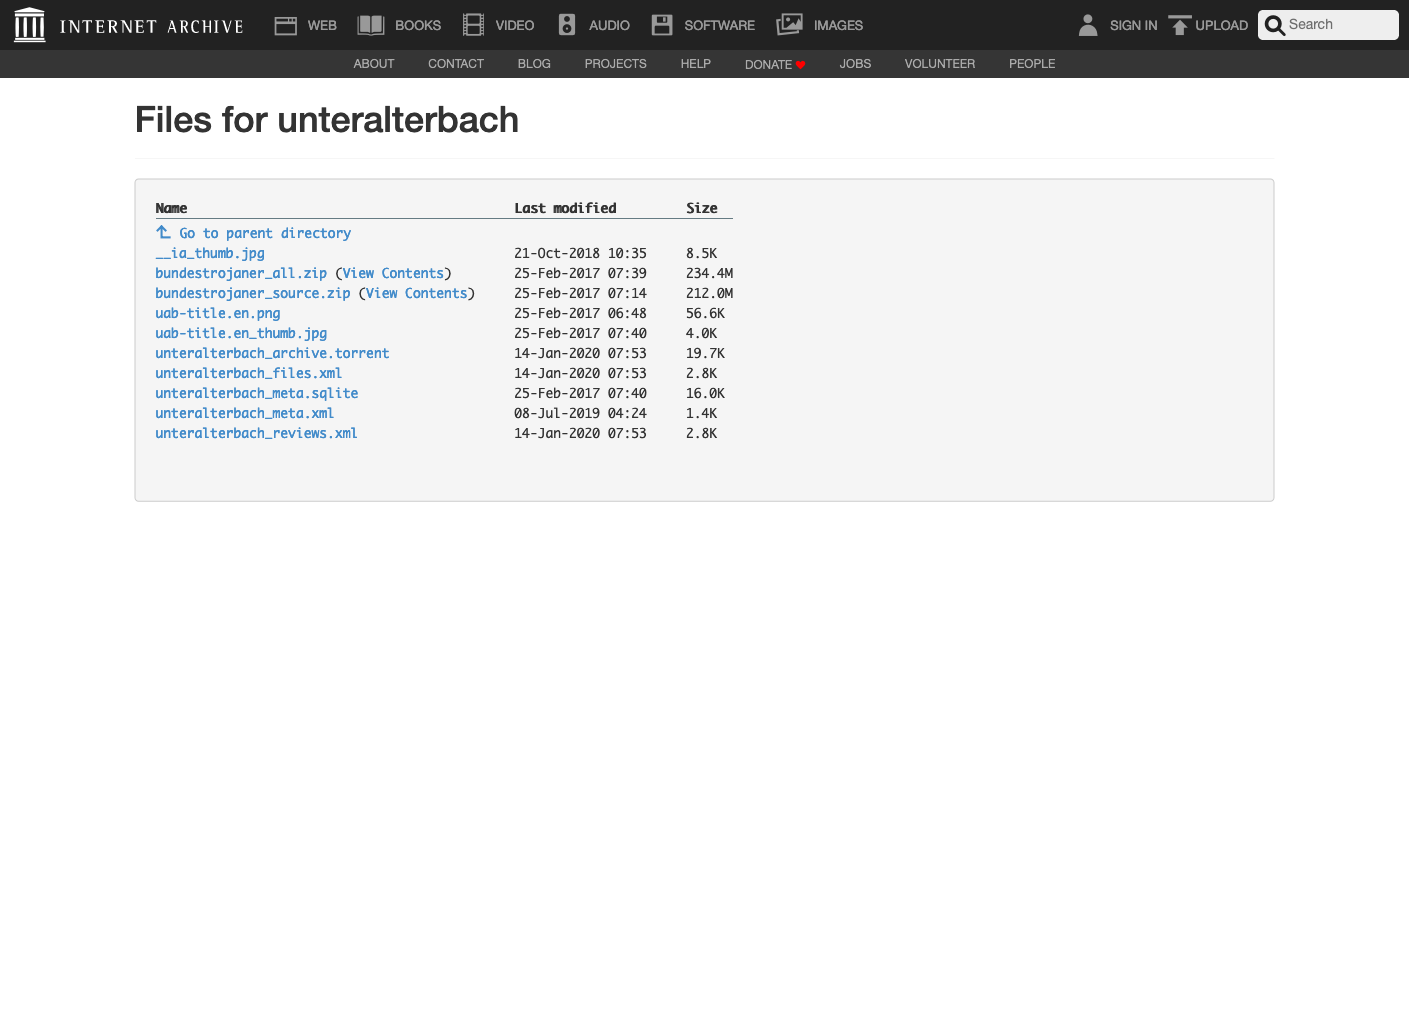Click the WEB navigation label
Image resolution: width=1409 pixels, height=1023 pixels.
322,26
